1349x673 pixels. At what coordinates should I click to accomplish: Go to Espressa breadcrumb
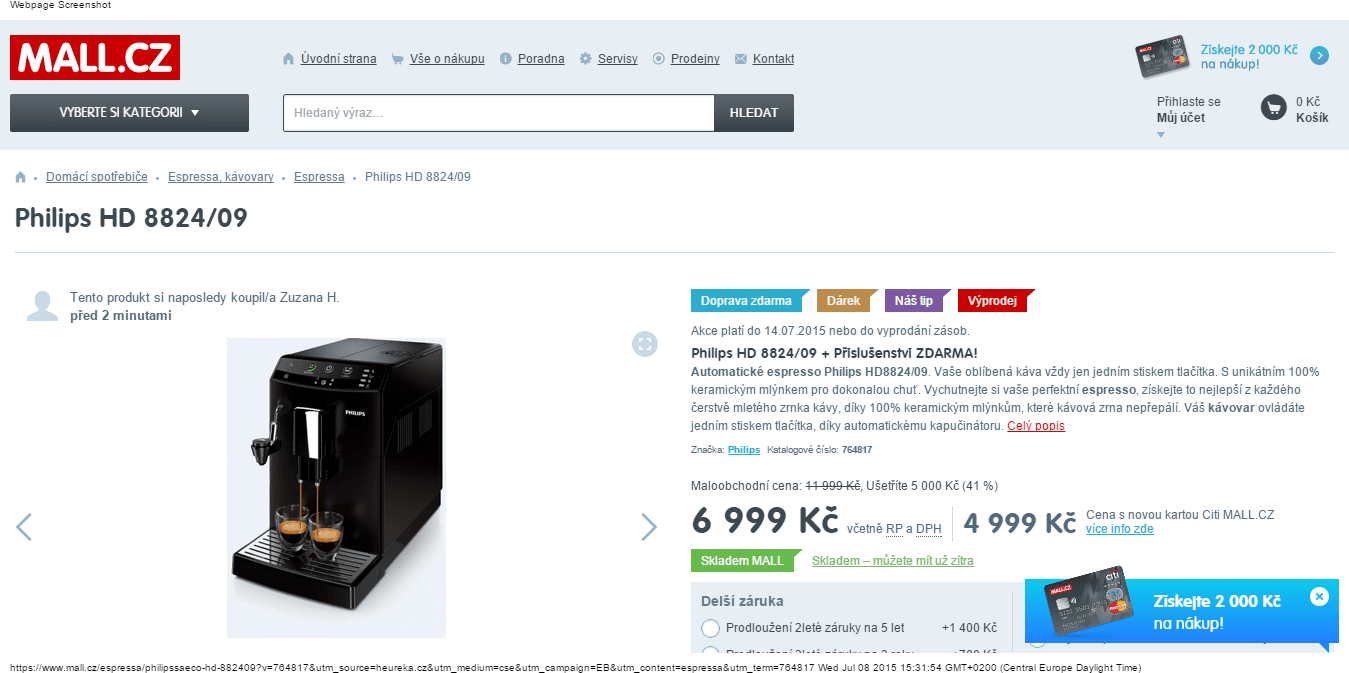tap(319, 177)
